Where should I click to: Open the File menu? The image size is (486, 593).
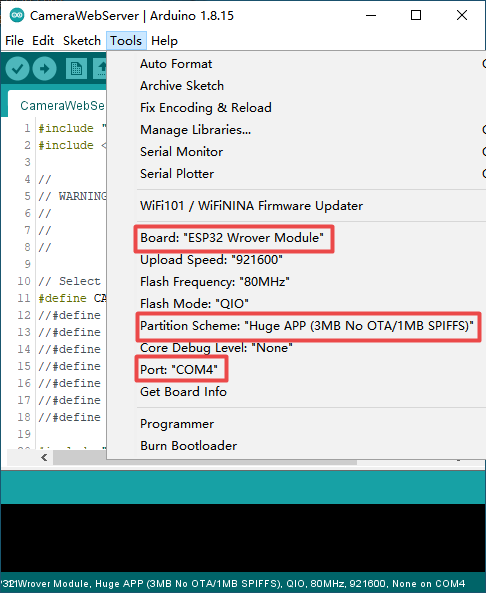click(14, 40)
